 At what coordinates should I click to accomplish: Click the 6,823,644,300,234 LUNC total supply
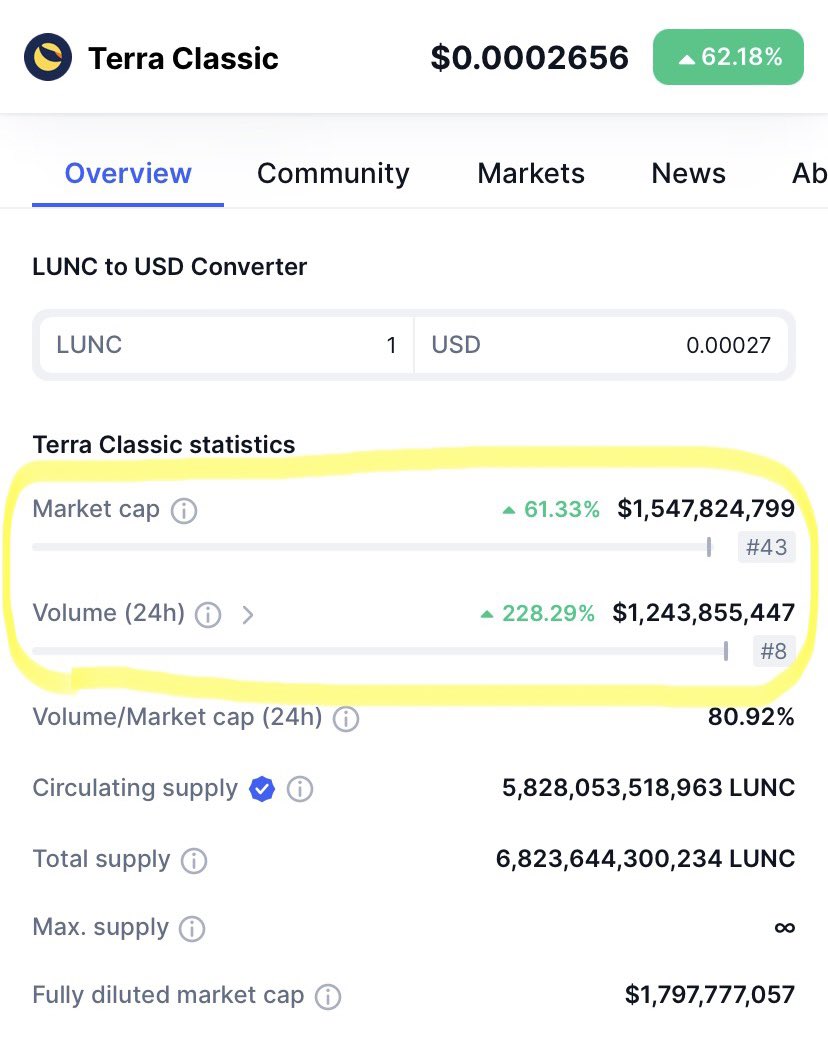(x=645, y=859)
